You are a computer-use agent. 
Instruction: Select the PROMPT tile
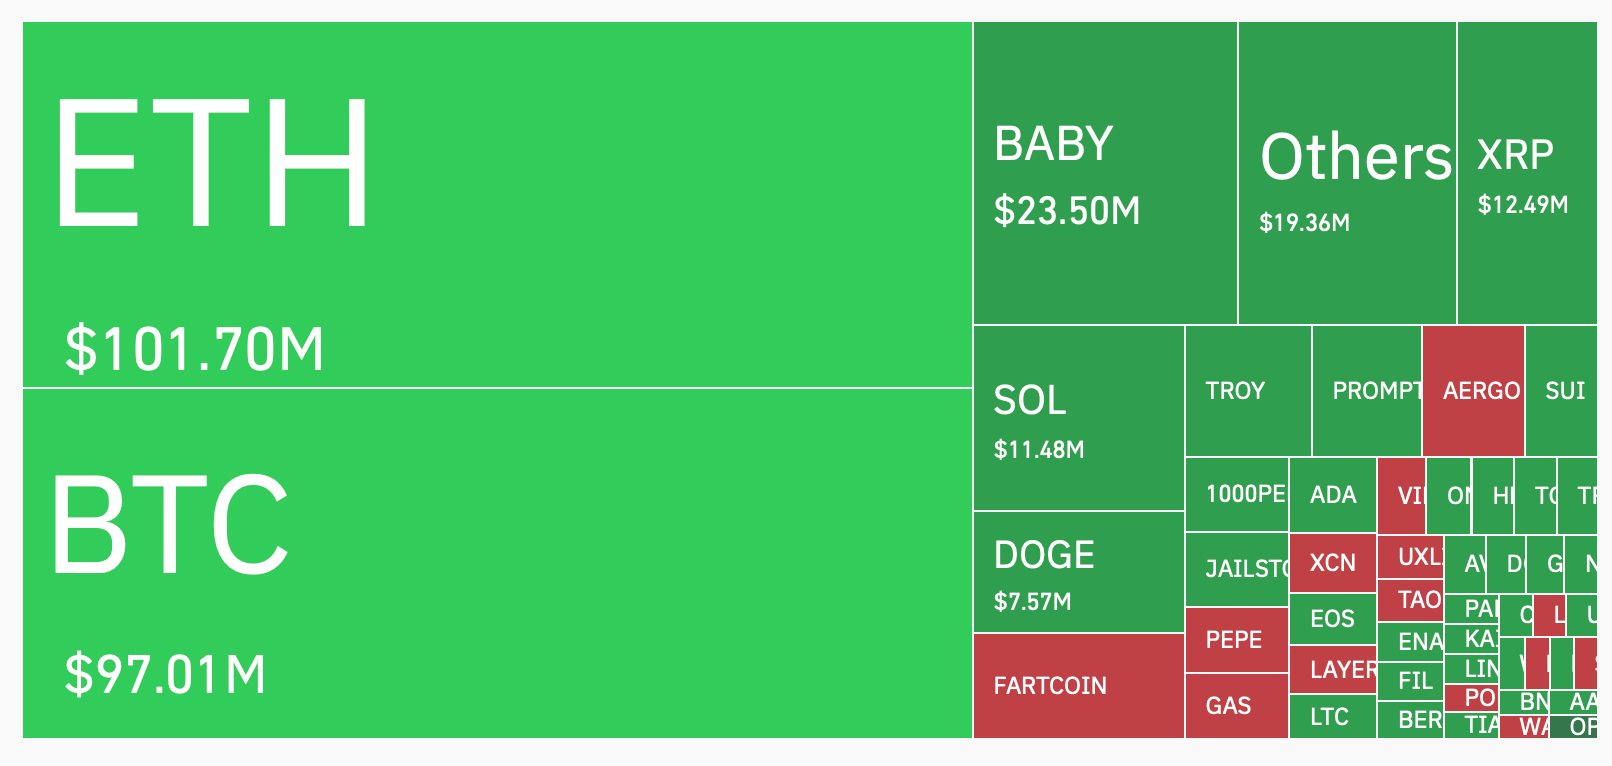(x=1366, y=391)
